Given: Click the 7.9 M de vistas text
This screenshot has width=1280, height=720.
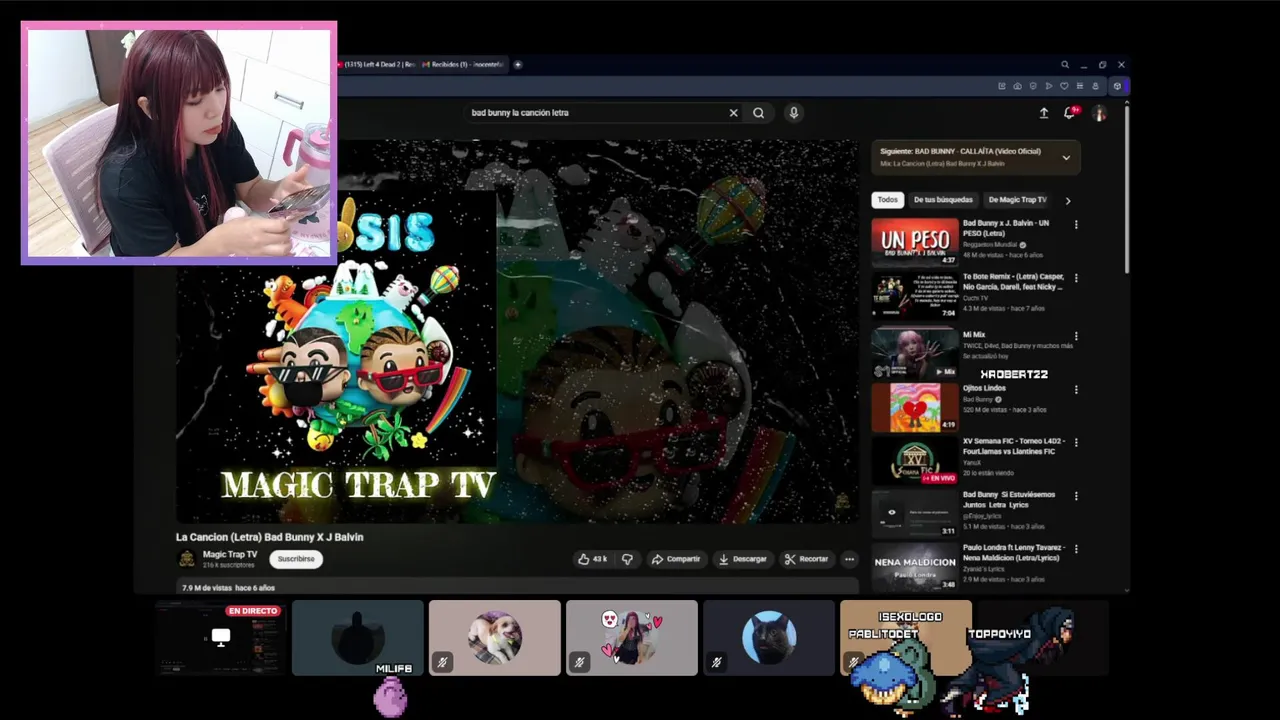Looking at the screenshot, I should click(x=207, y=588).
